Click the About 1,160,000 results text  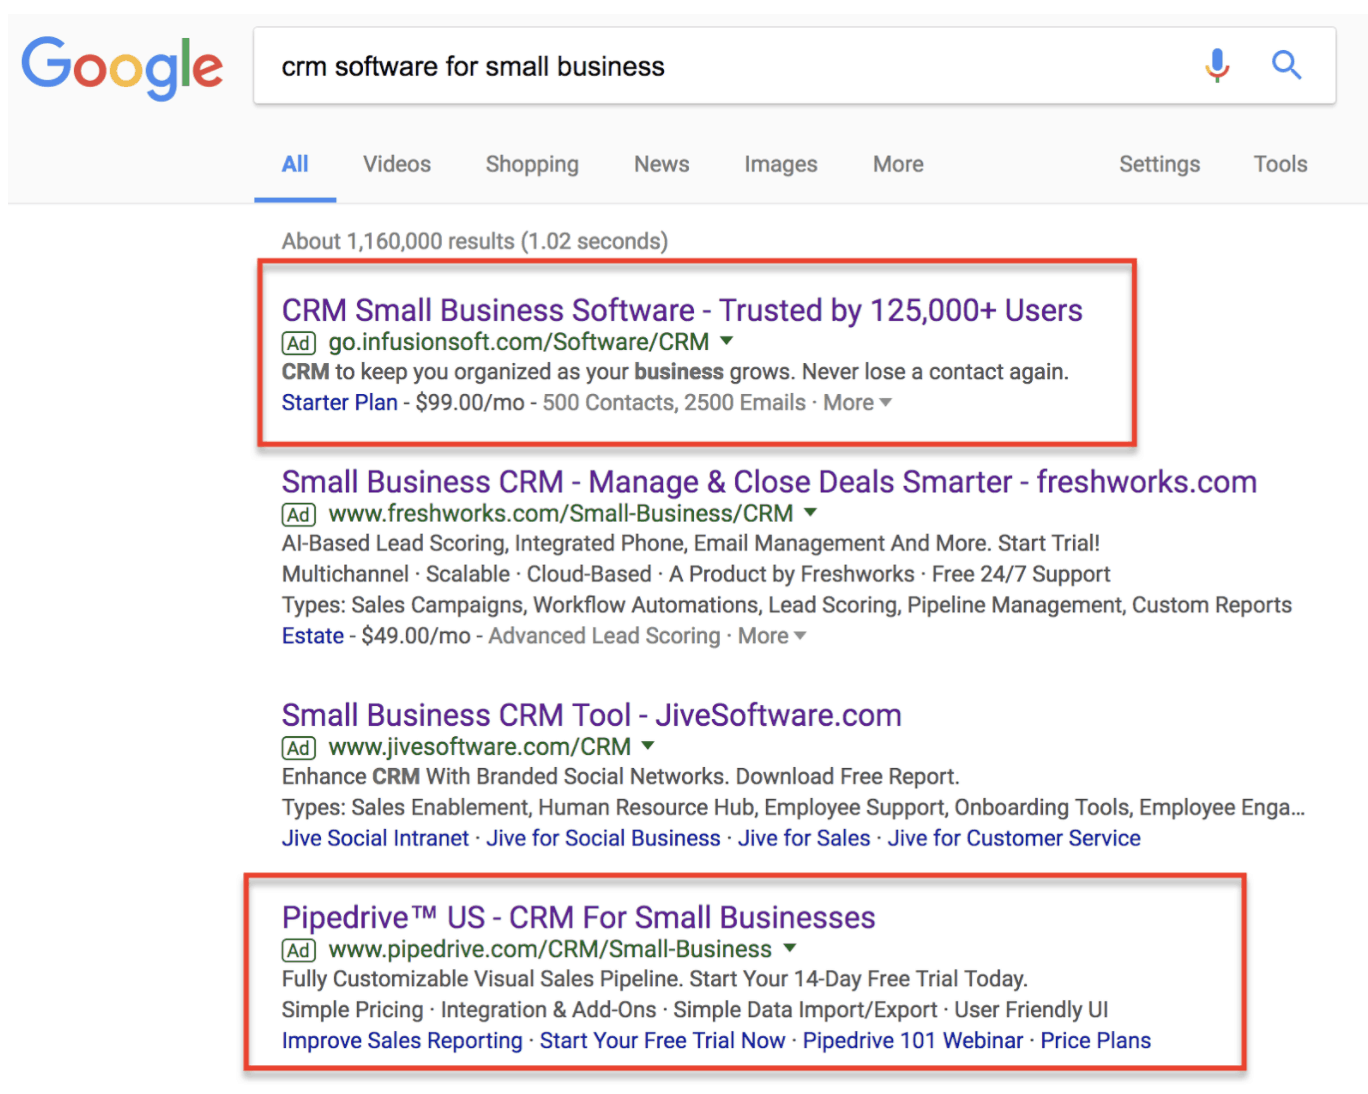[x=475, y=241]
